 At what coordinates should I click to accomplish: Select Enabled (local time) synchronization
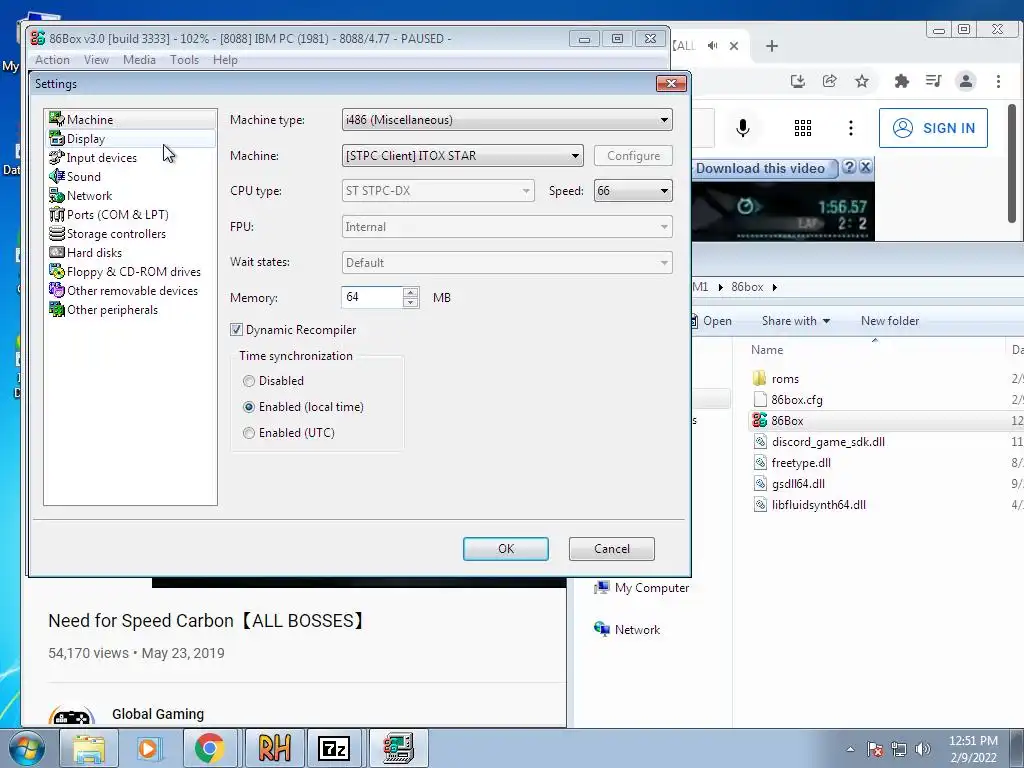pos(249,407)
